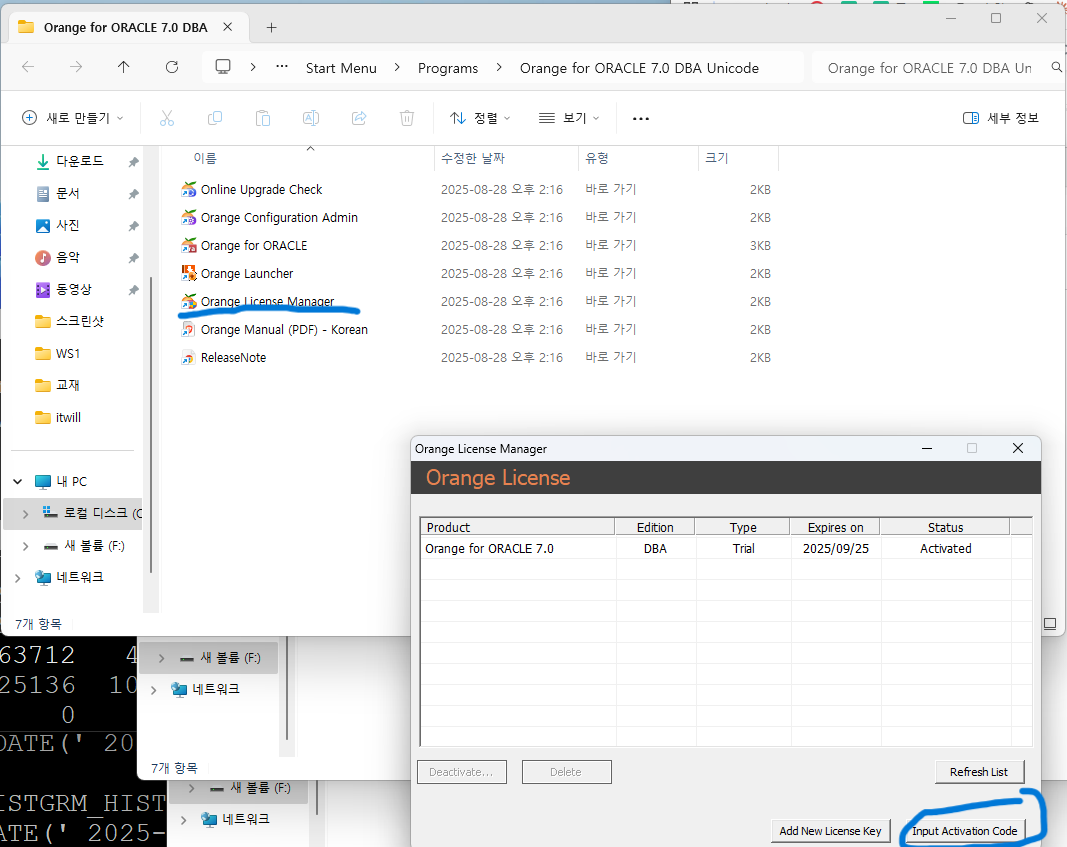Select the Orange Launcher shortcut

(237, 273)
